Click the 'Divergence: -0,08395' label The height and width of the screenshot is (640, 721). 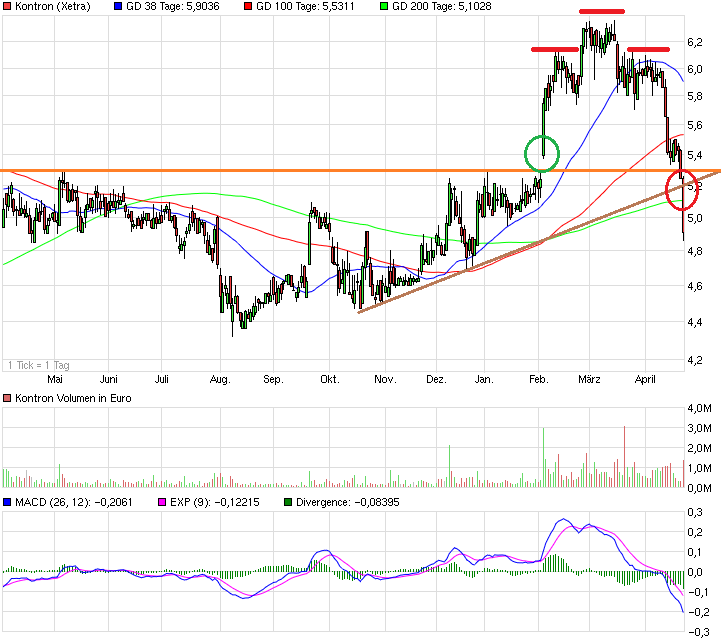348,502
